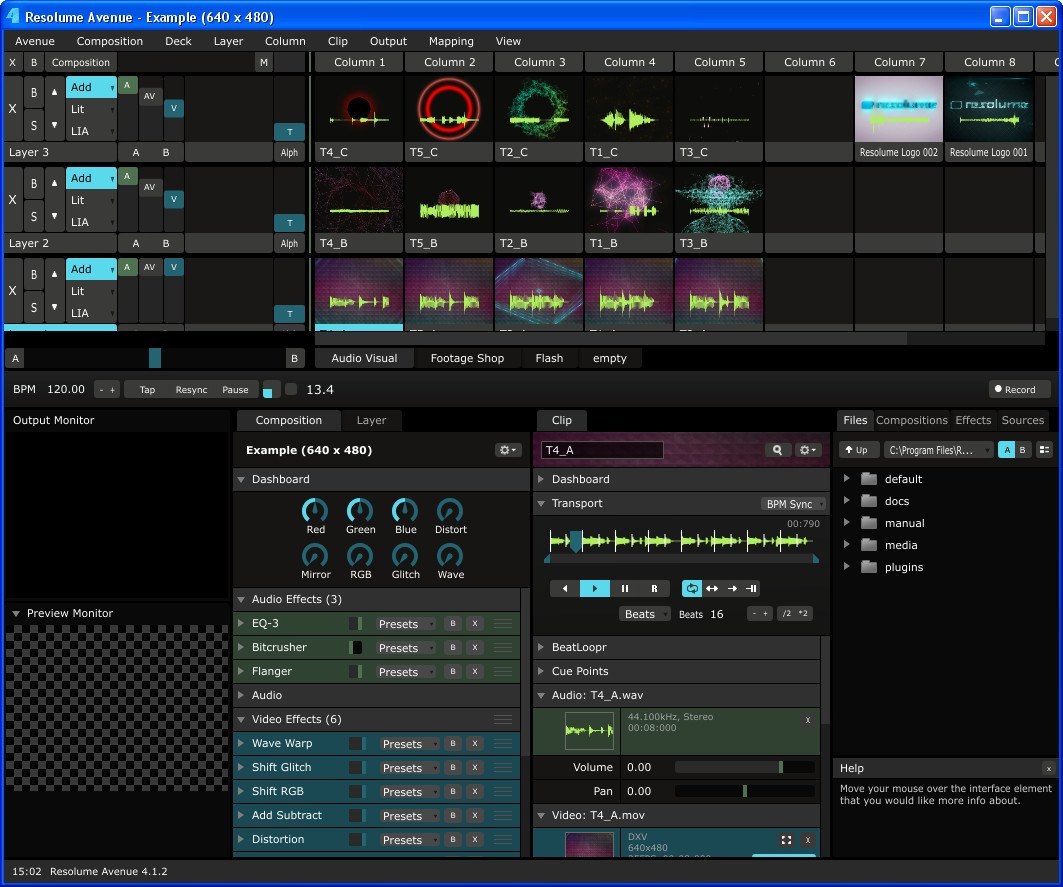Image resolution: width=1063 pixels, height=887 pixels.
Task: Click the Distort dashboard knob
Action: coord(450,511)
